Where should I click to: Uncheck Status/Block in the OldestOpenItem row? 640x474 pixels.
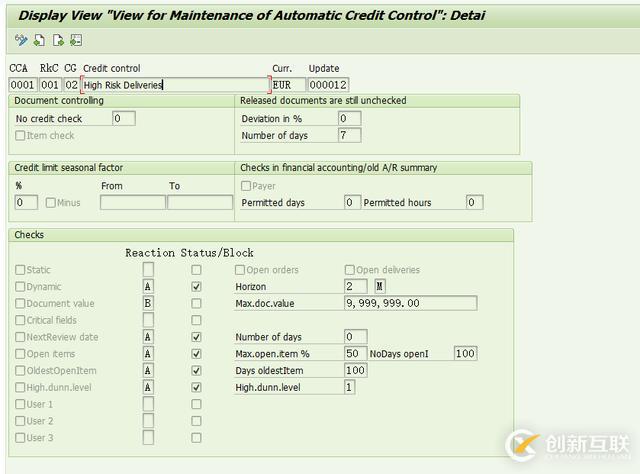196,370
